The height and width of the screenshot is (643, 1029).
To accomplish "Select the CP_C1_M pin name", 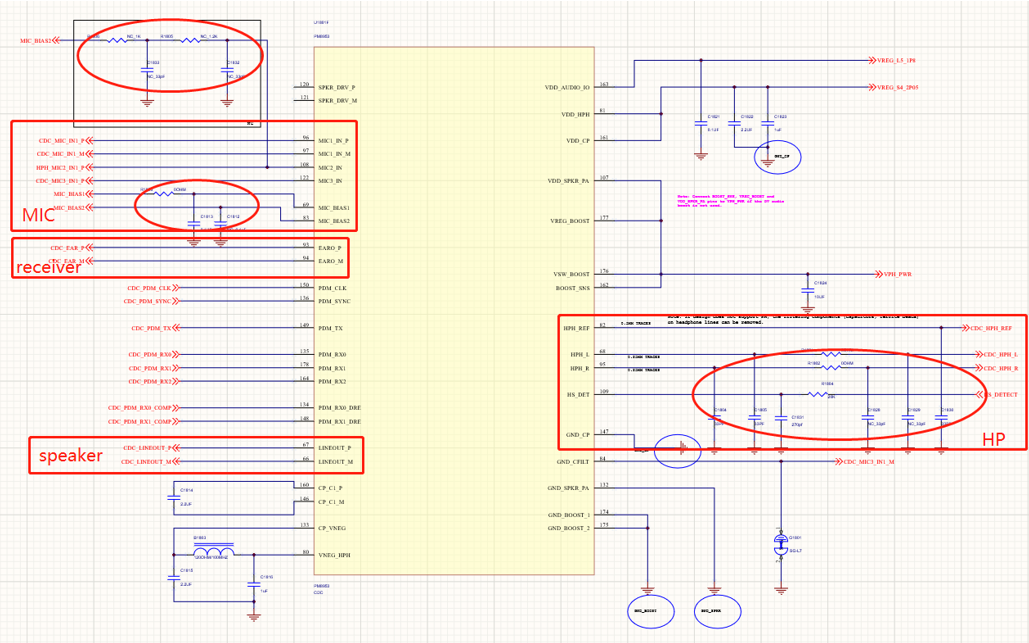I will click(331, 502).
